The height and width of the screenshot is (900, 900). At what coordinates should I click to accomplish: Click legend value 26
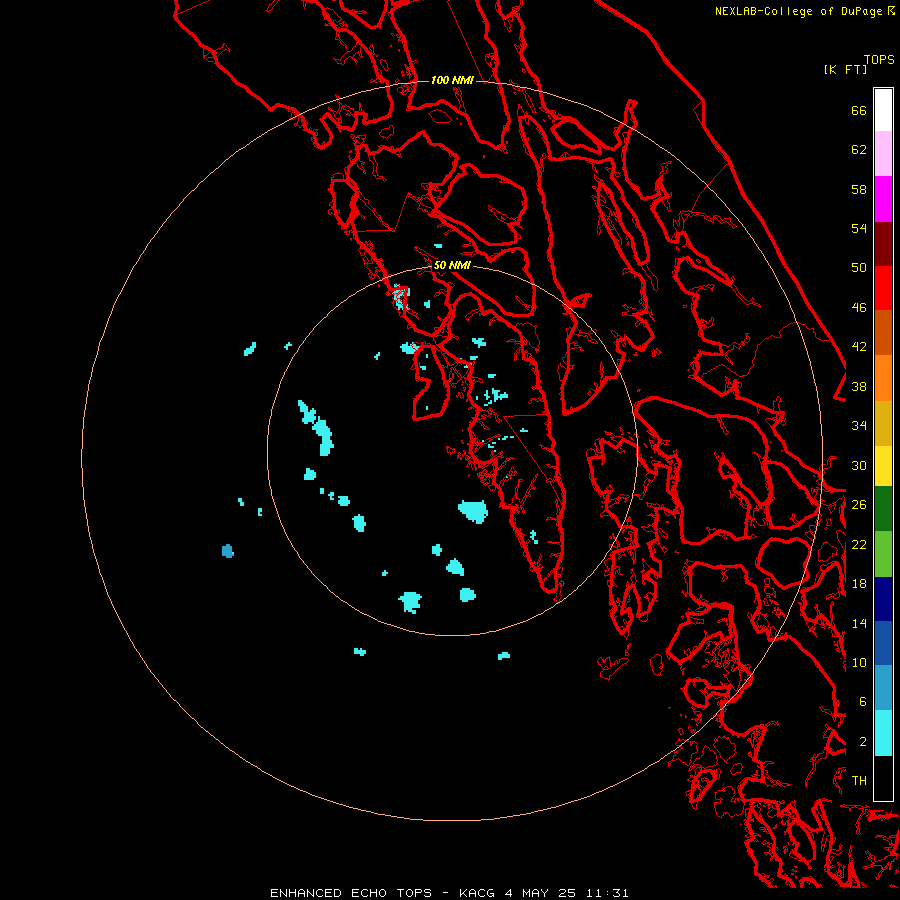(859, 505)
